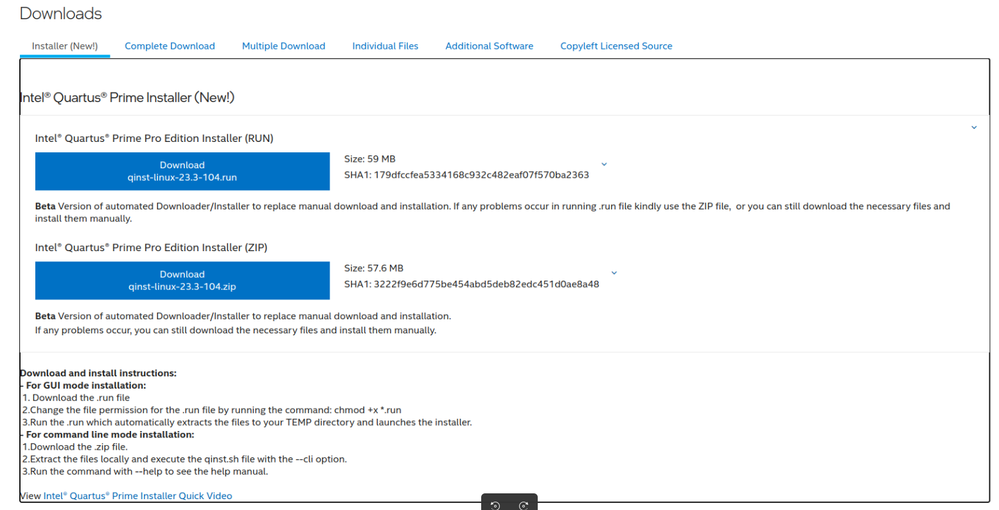
Task: Click the "Size: 57.6 MB" text
Action: tap(373, 268)
